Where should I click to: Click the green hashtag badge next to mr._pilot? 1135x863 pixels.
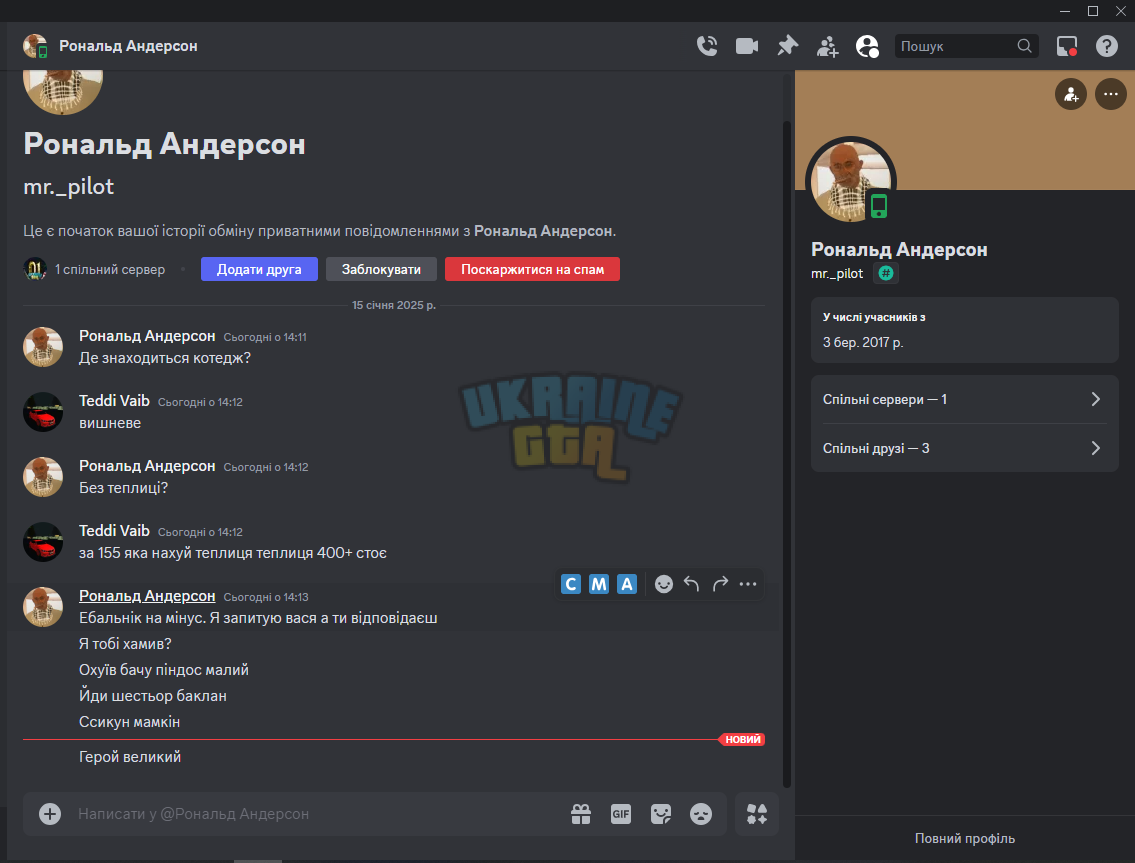pyautogui.click(x=885, y=273)
